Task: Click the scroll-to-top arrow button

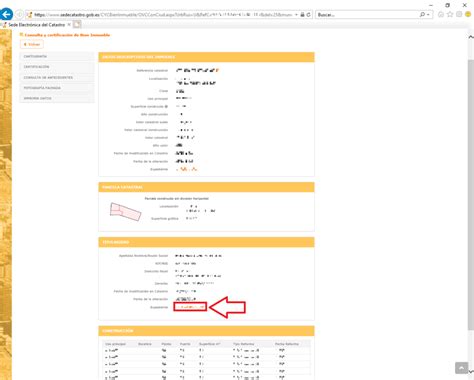Action: [461, 368]
